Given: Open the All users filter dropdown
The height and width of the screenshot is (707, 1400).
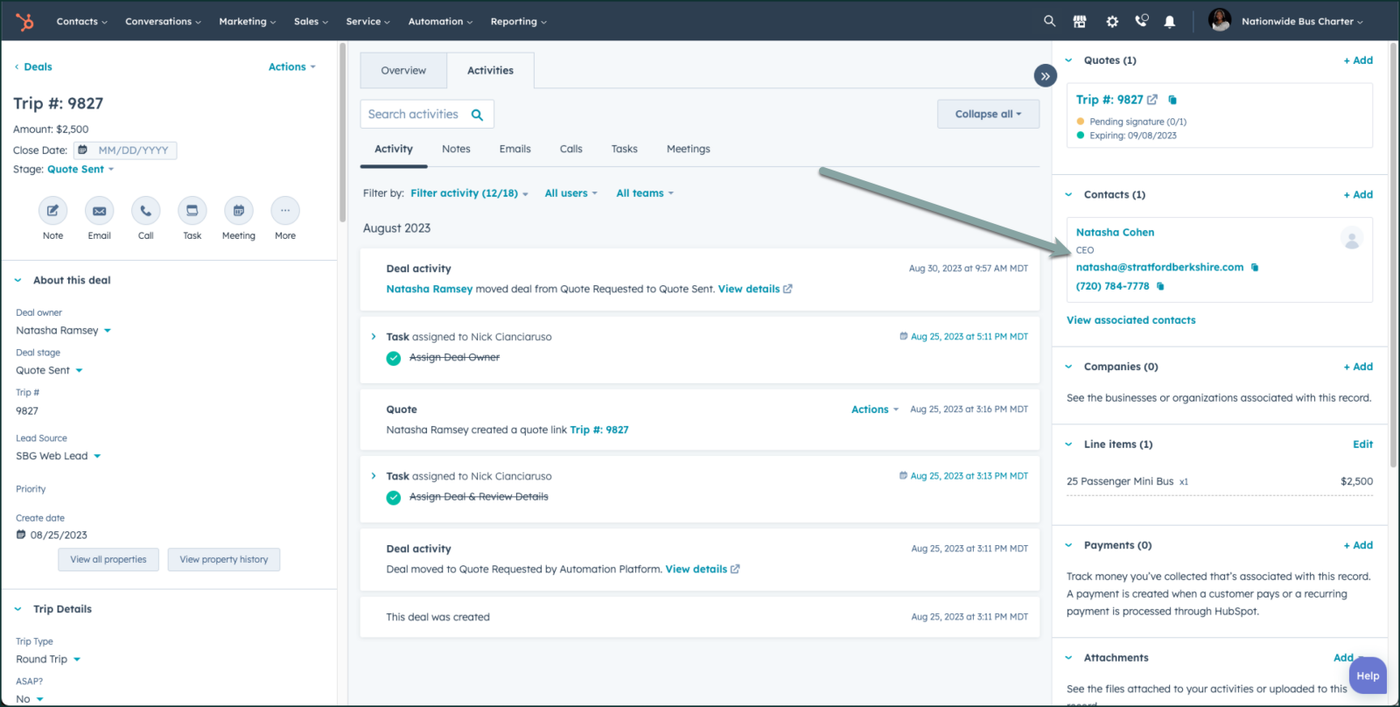Looking at the screenshot, I should [571, 194].
